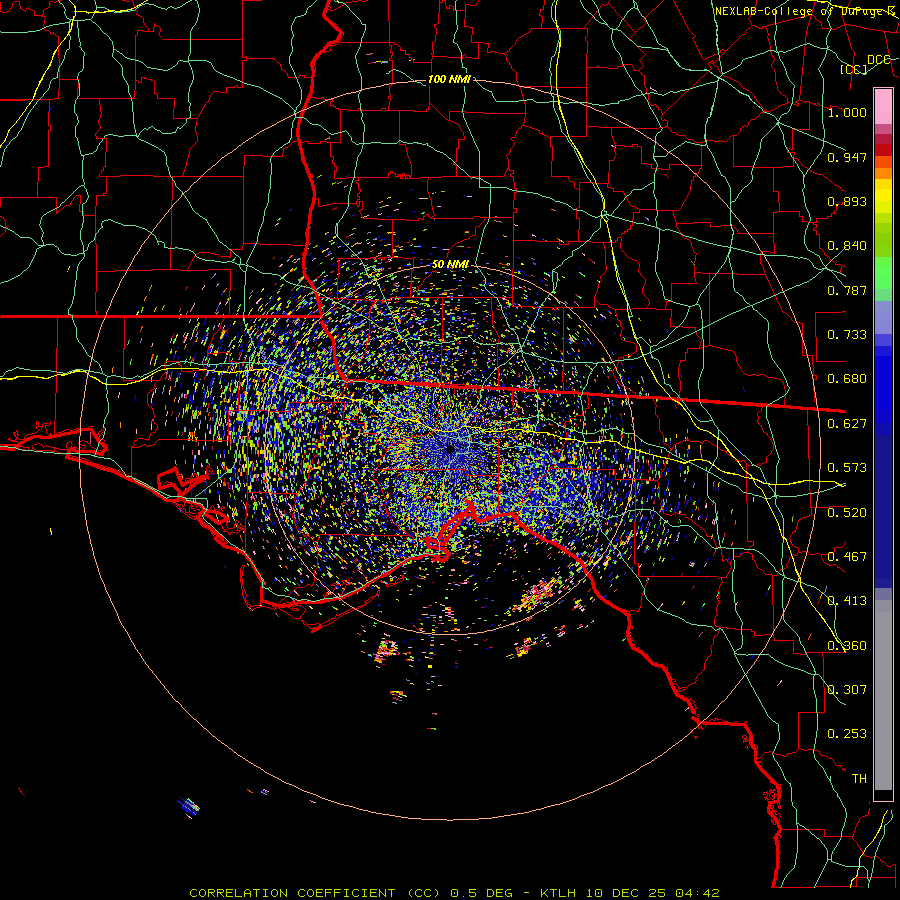Click the 100 NMI range ring label

[449, 79]
